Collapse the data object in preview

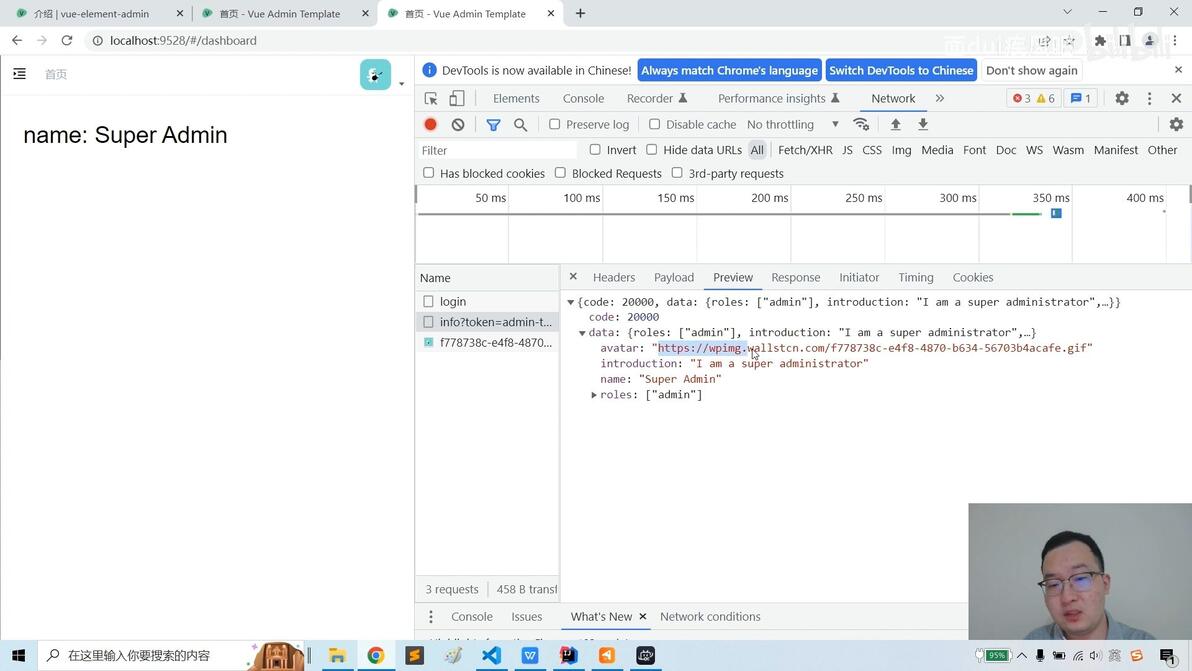pos(582,333)
